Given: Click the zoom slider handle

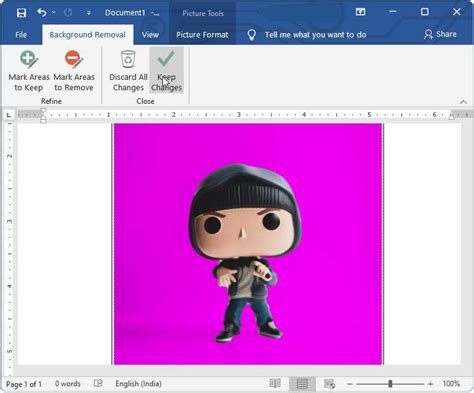Looking at the screenshot, I should coord(390,384).
